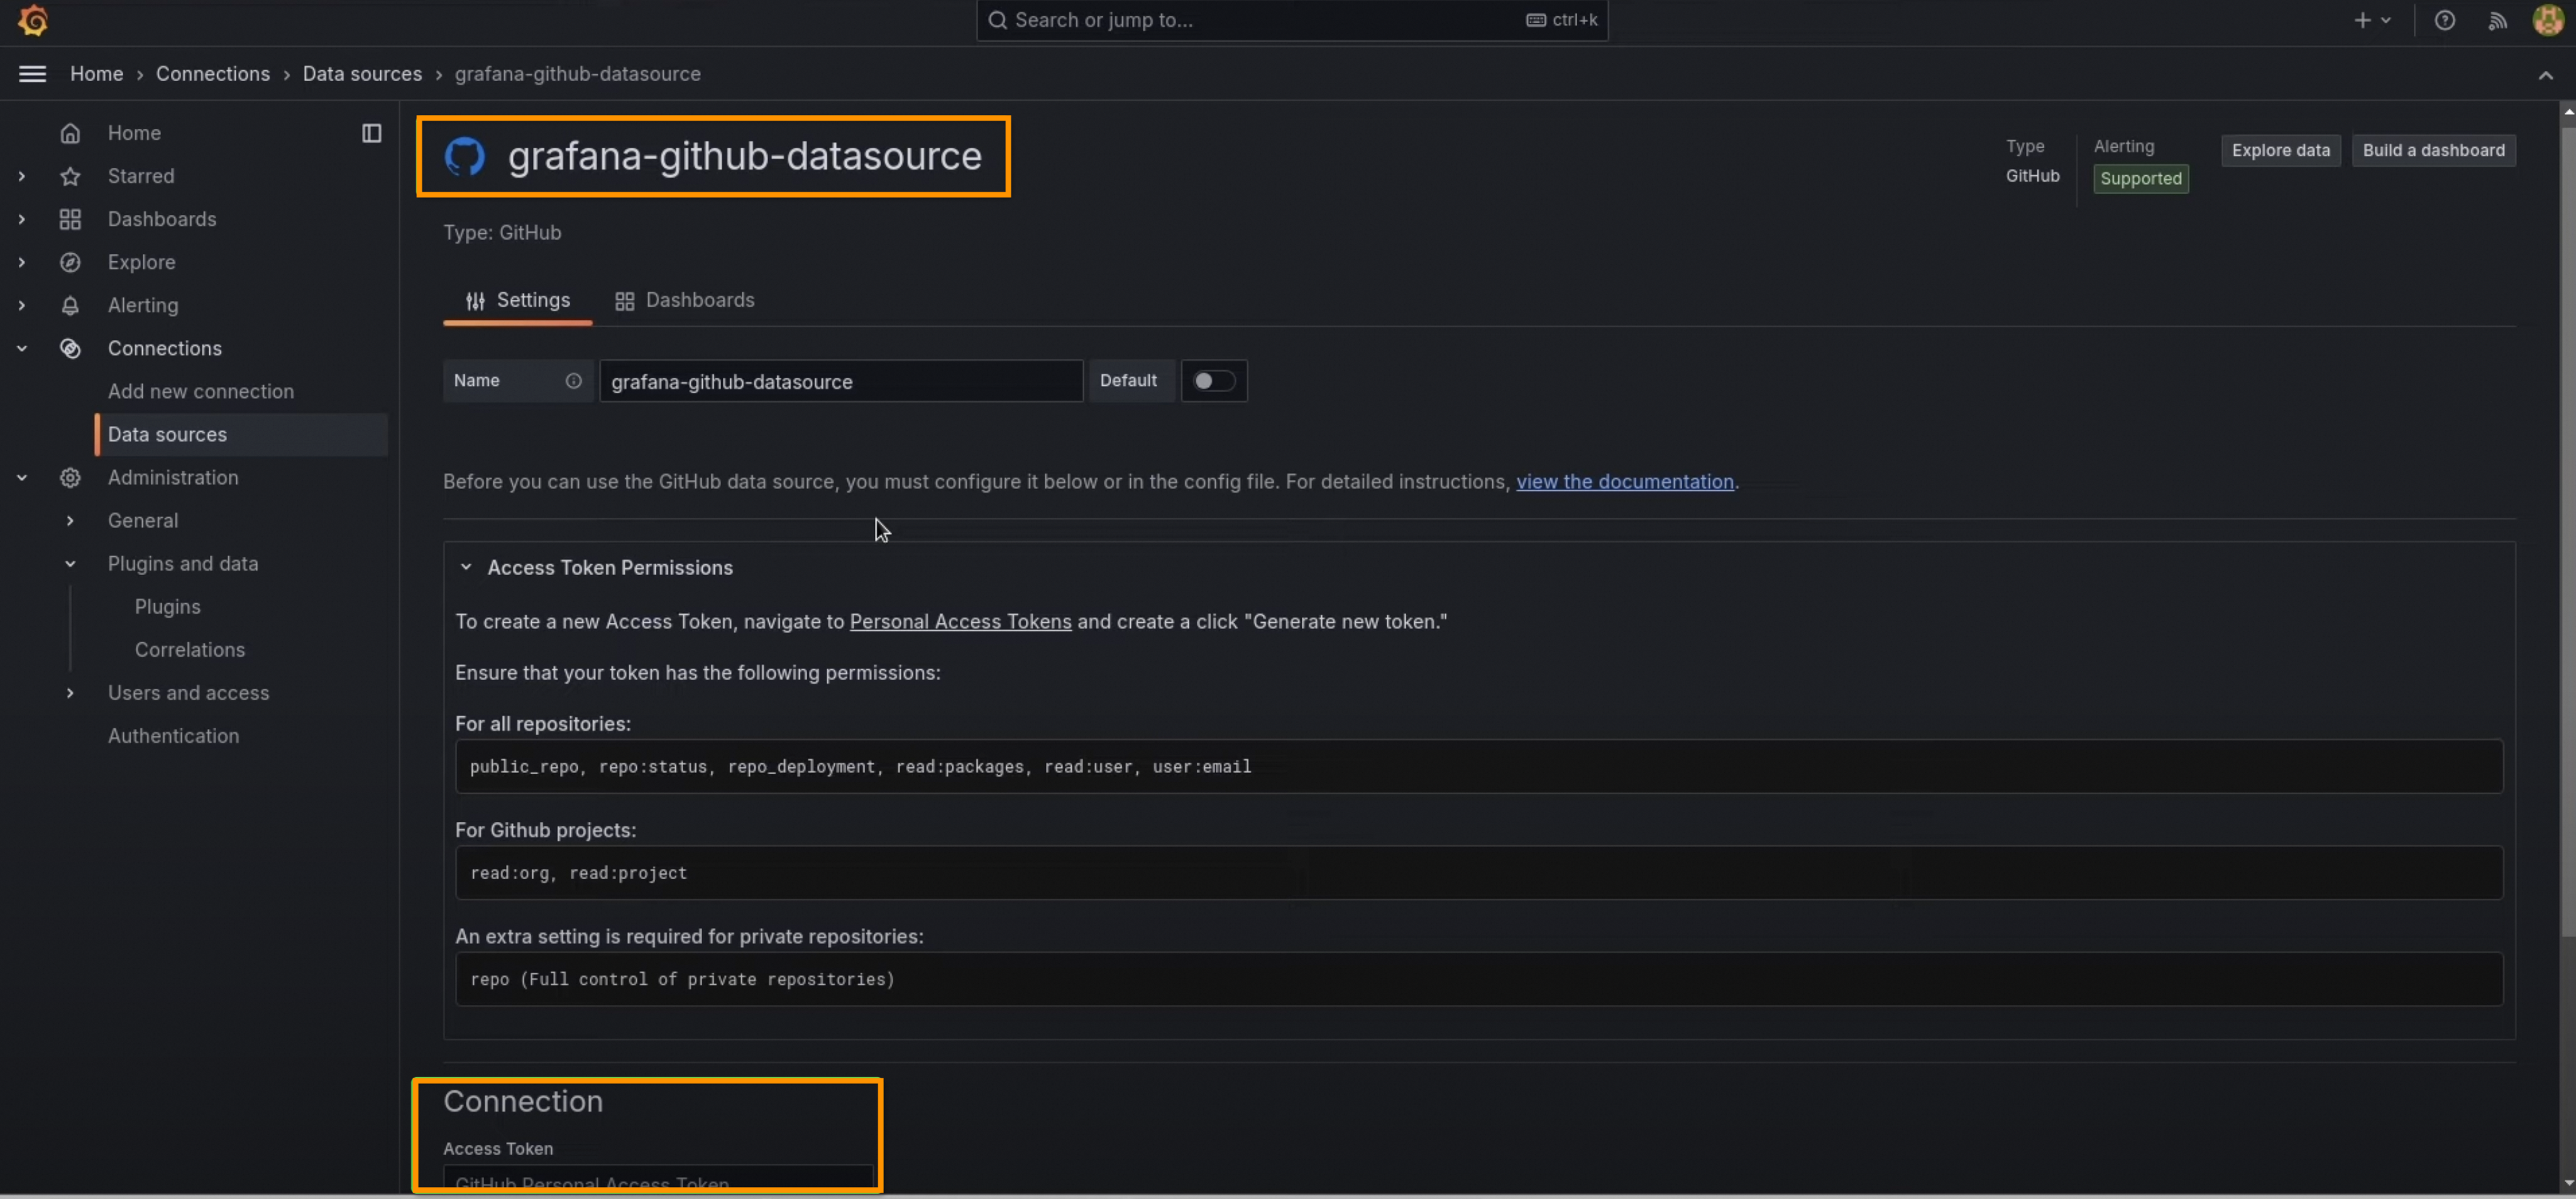Click the Name field info icon
This screenshot has height=1199, width=2576.
[x=573, y=381]
